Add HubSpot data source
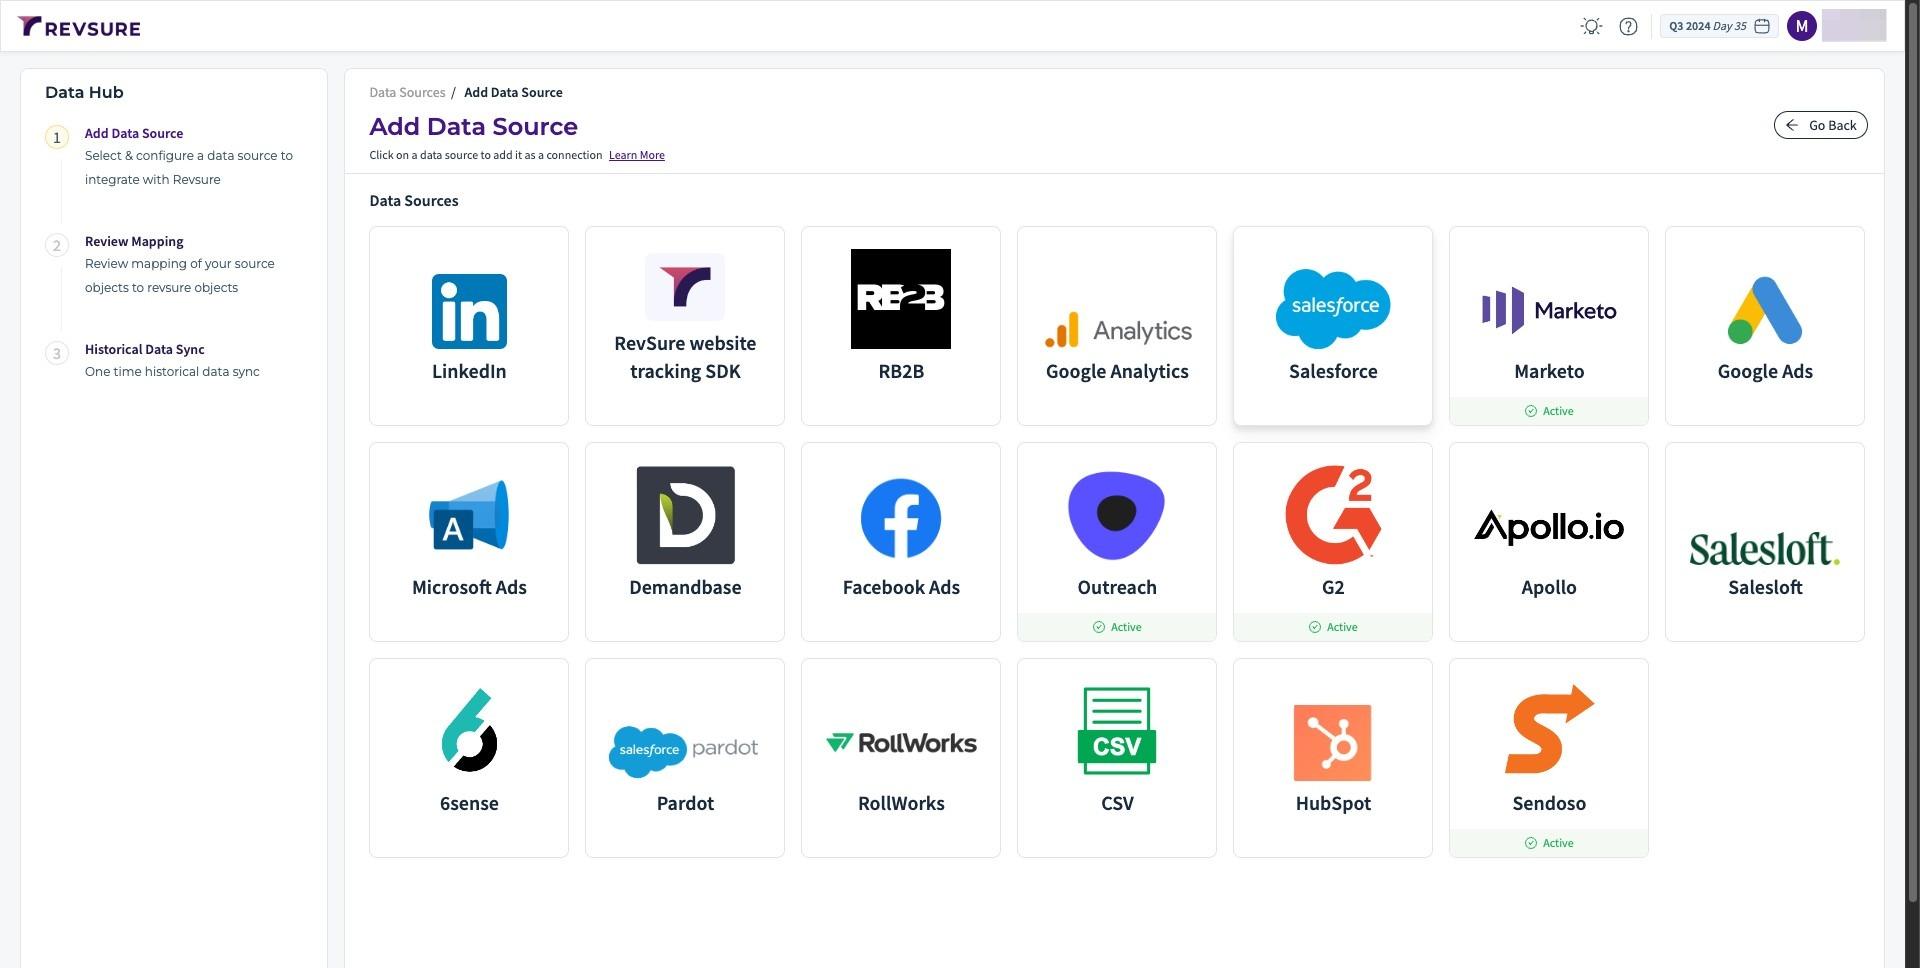 [1333, 758]
